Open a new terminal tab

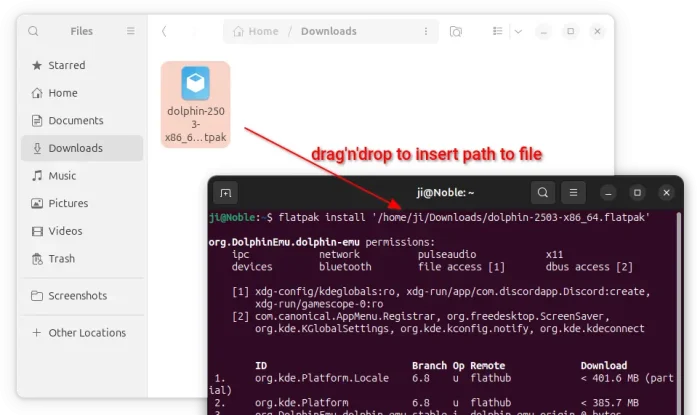[226, 193]
